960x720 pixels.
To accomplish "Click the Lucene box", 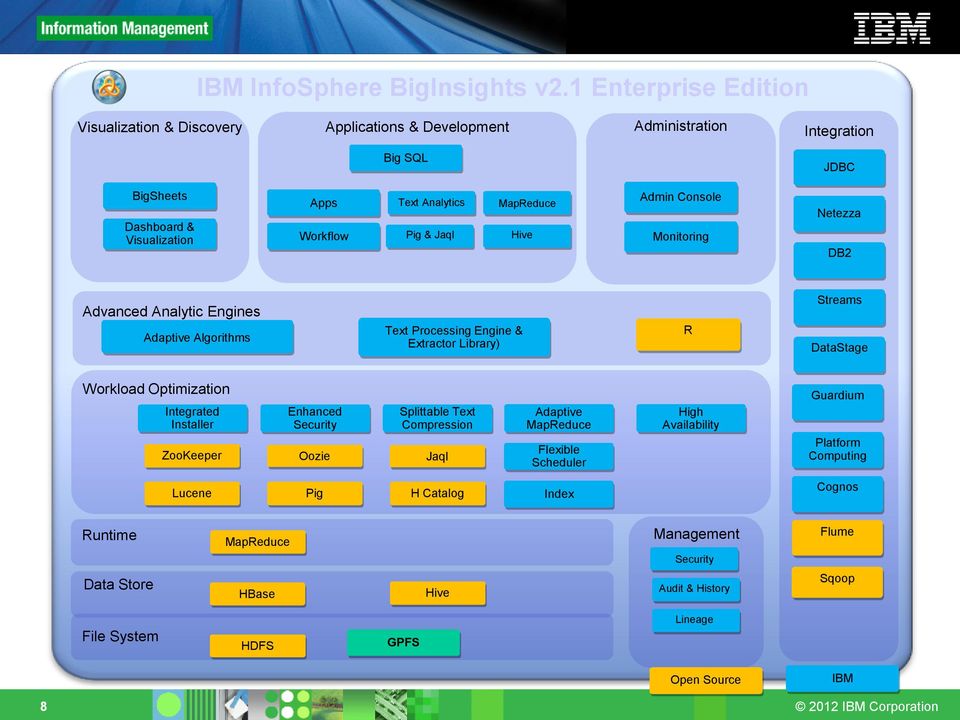I will pyautogui.click(x=192, y=493).
